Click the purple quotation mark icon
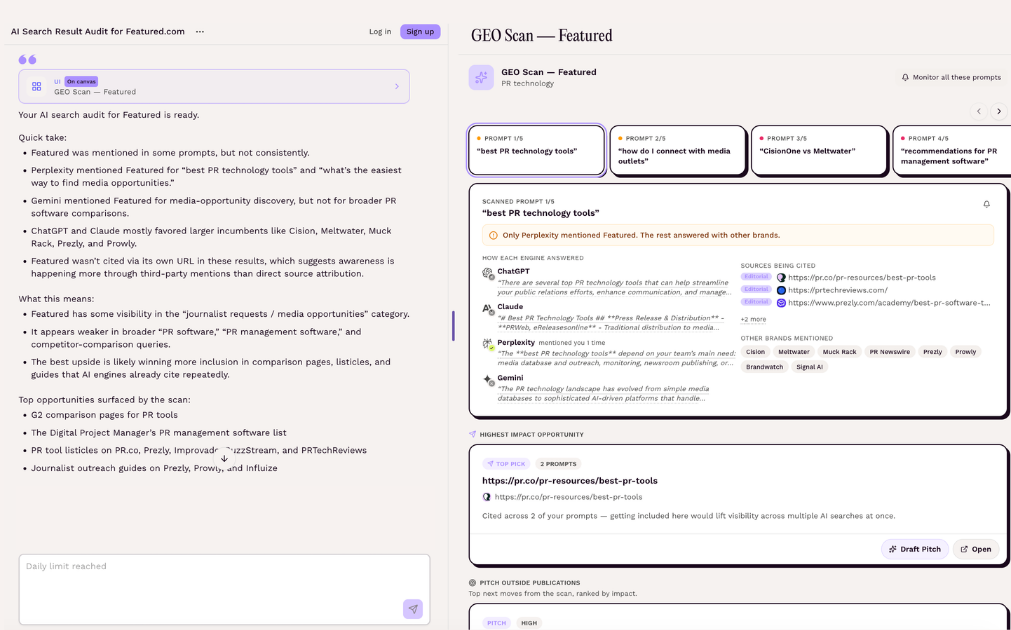Viewport: 1011px width, 630px height. pos(27,59)
